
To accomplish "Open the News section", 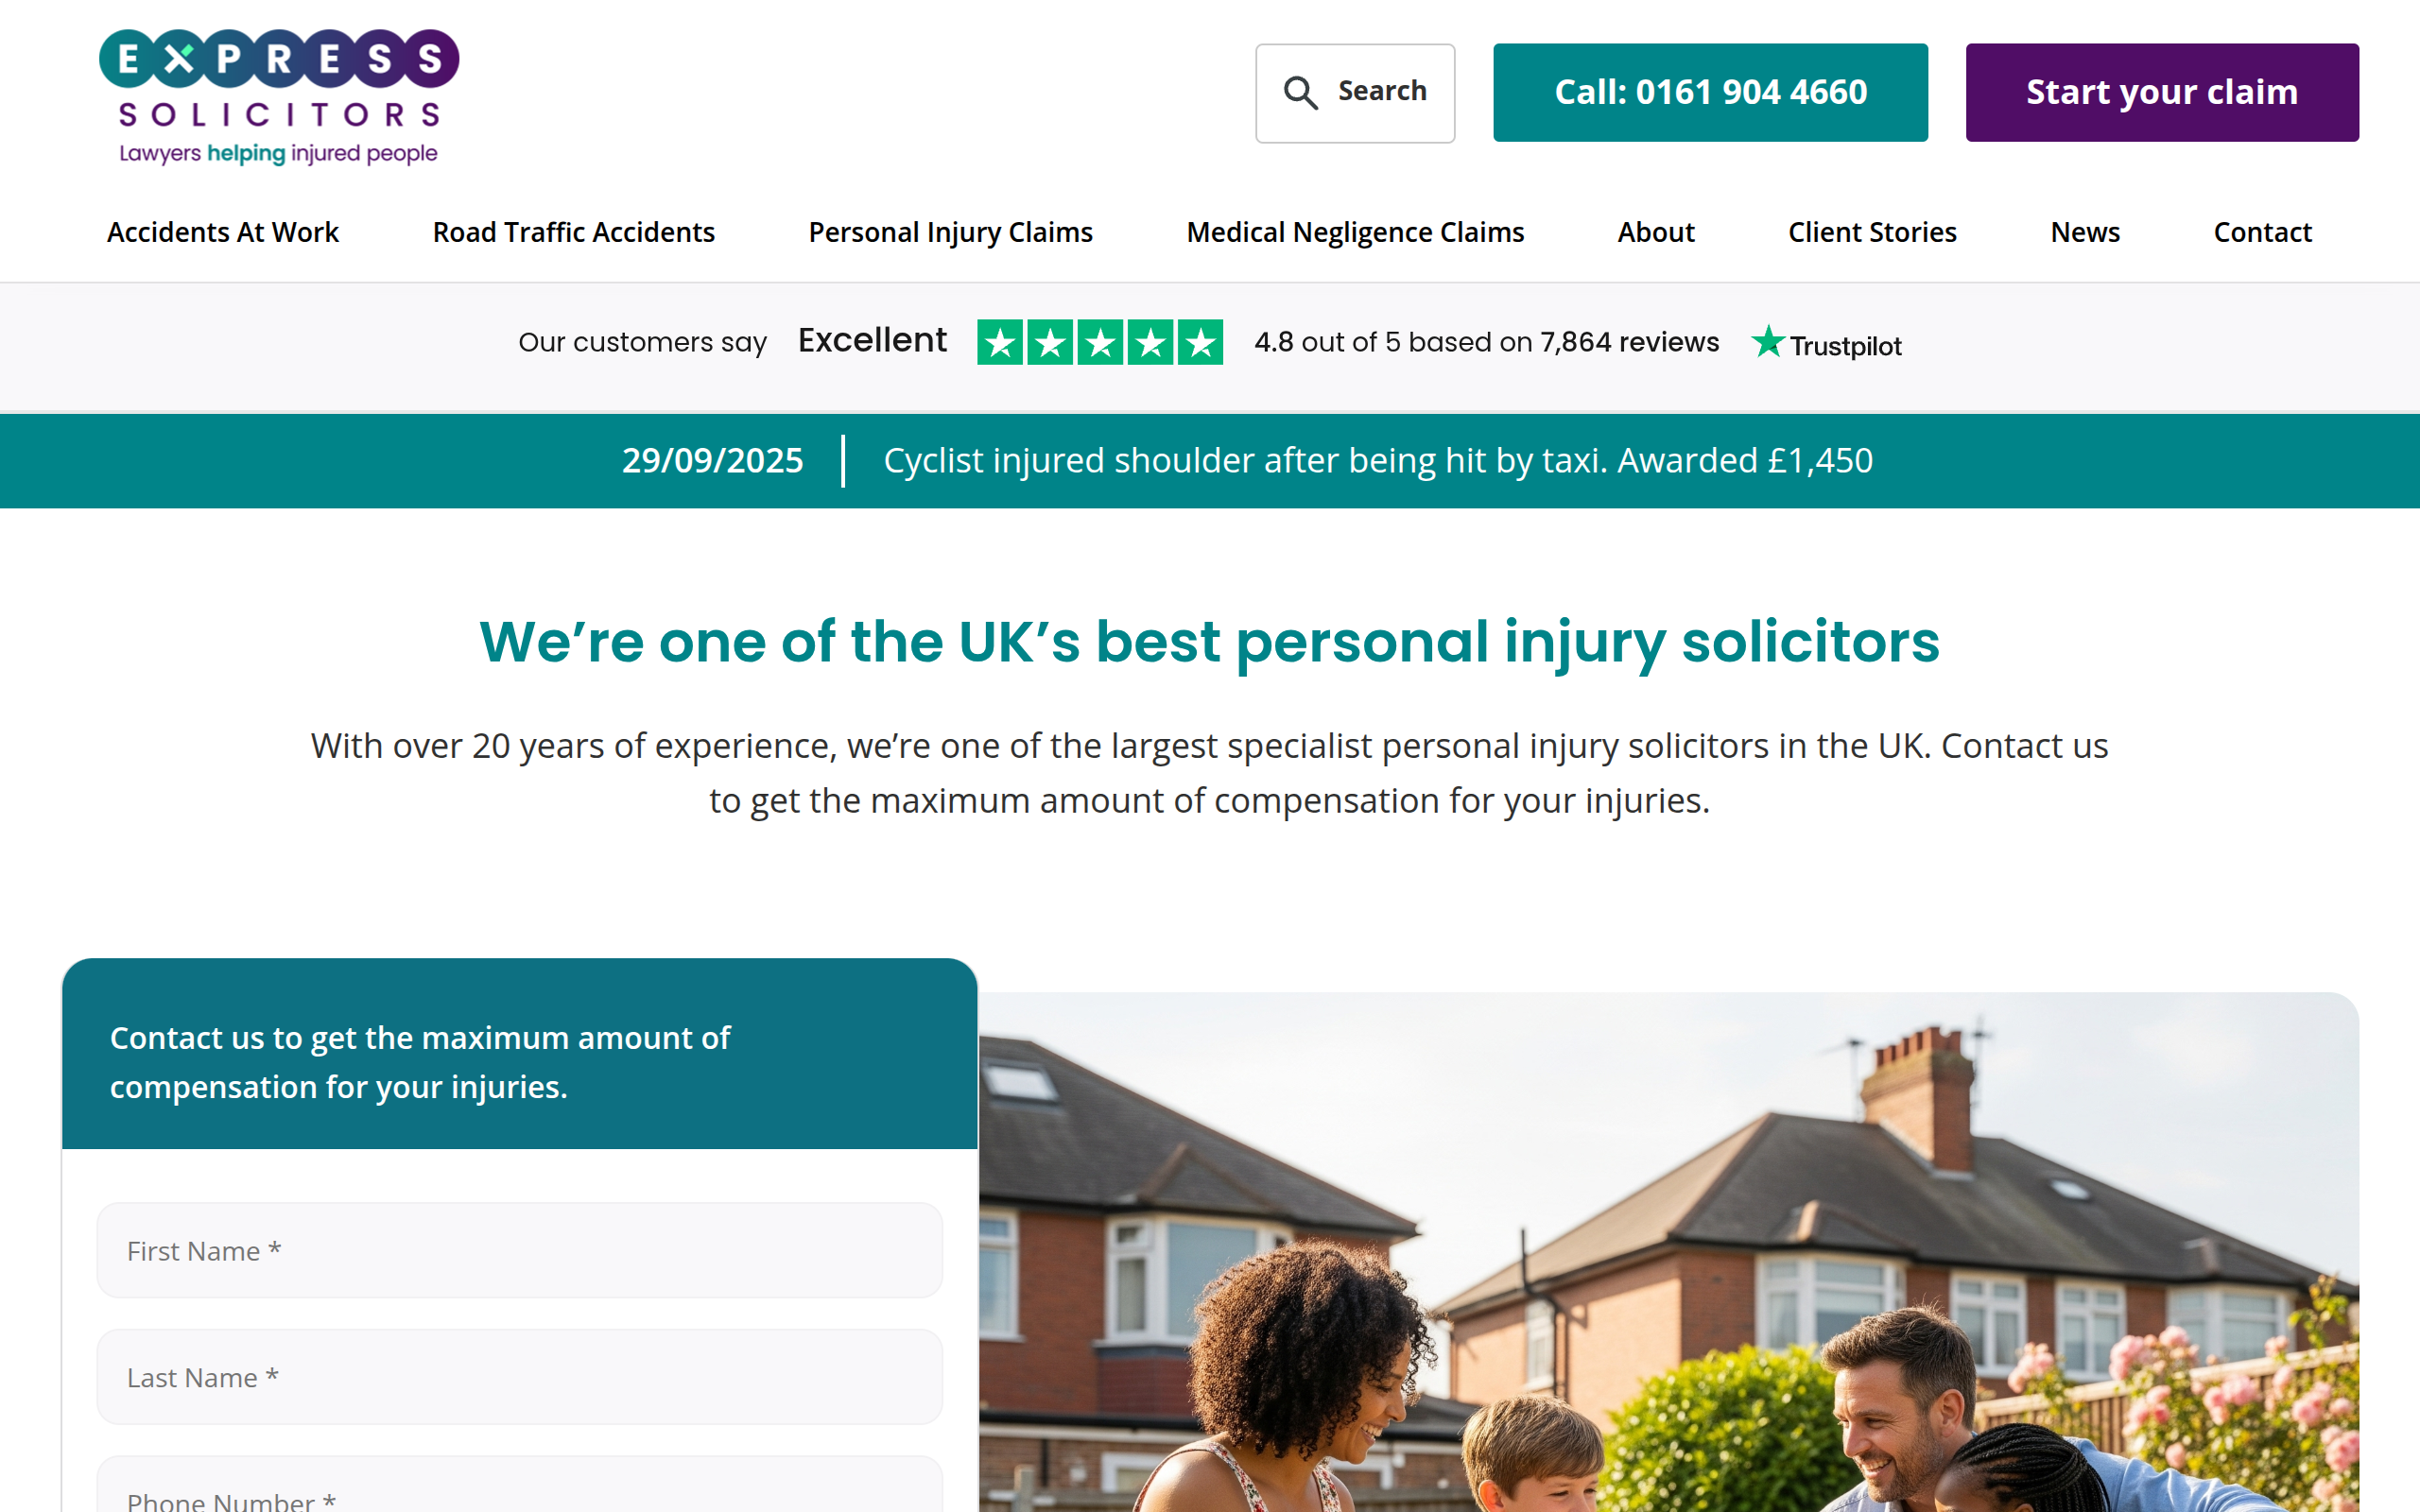I will (2085, 232).
